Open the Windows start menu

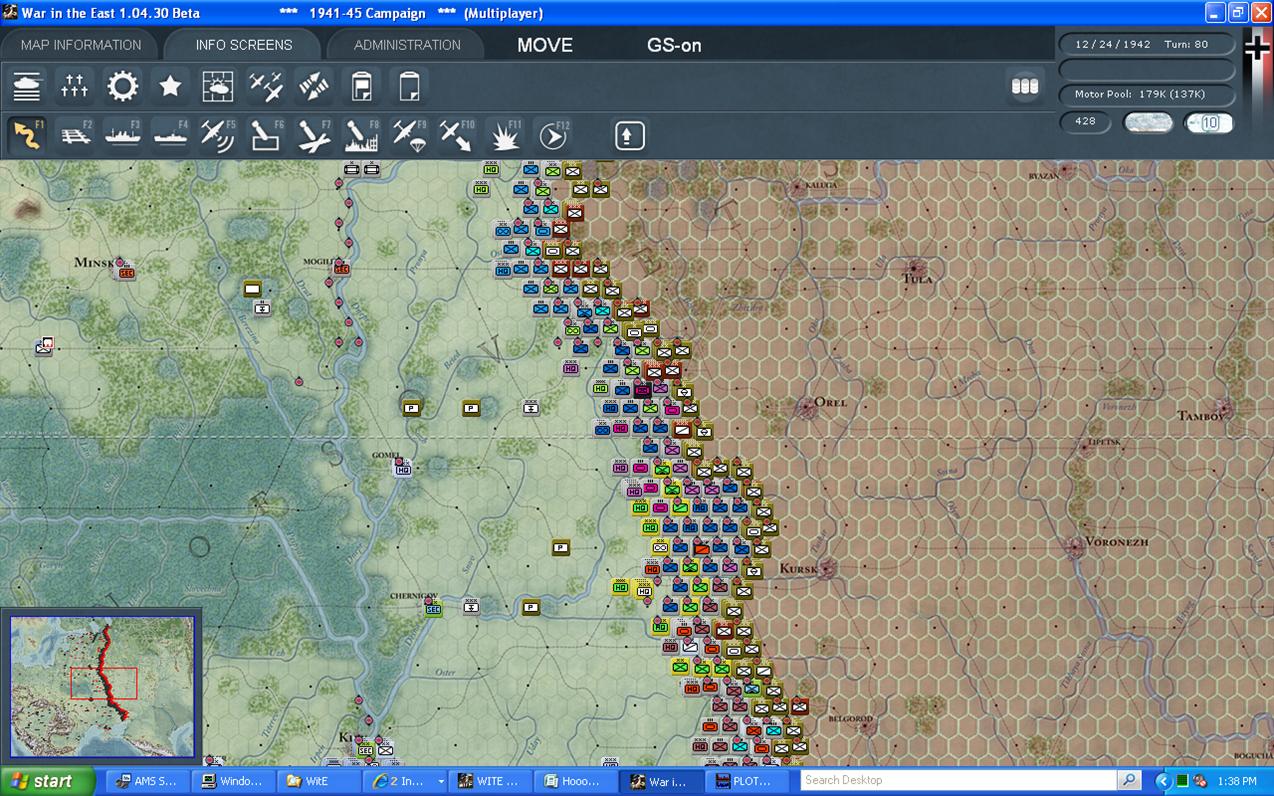47,781
